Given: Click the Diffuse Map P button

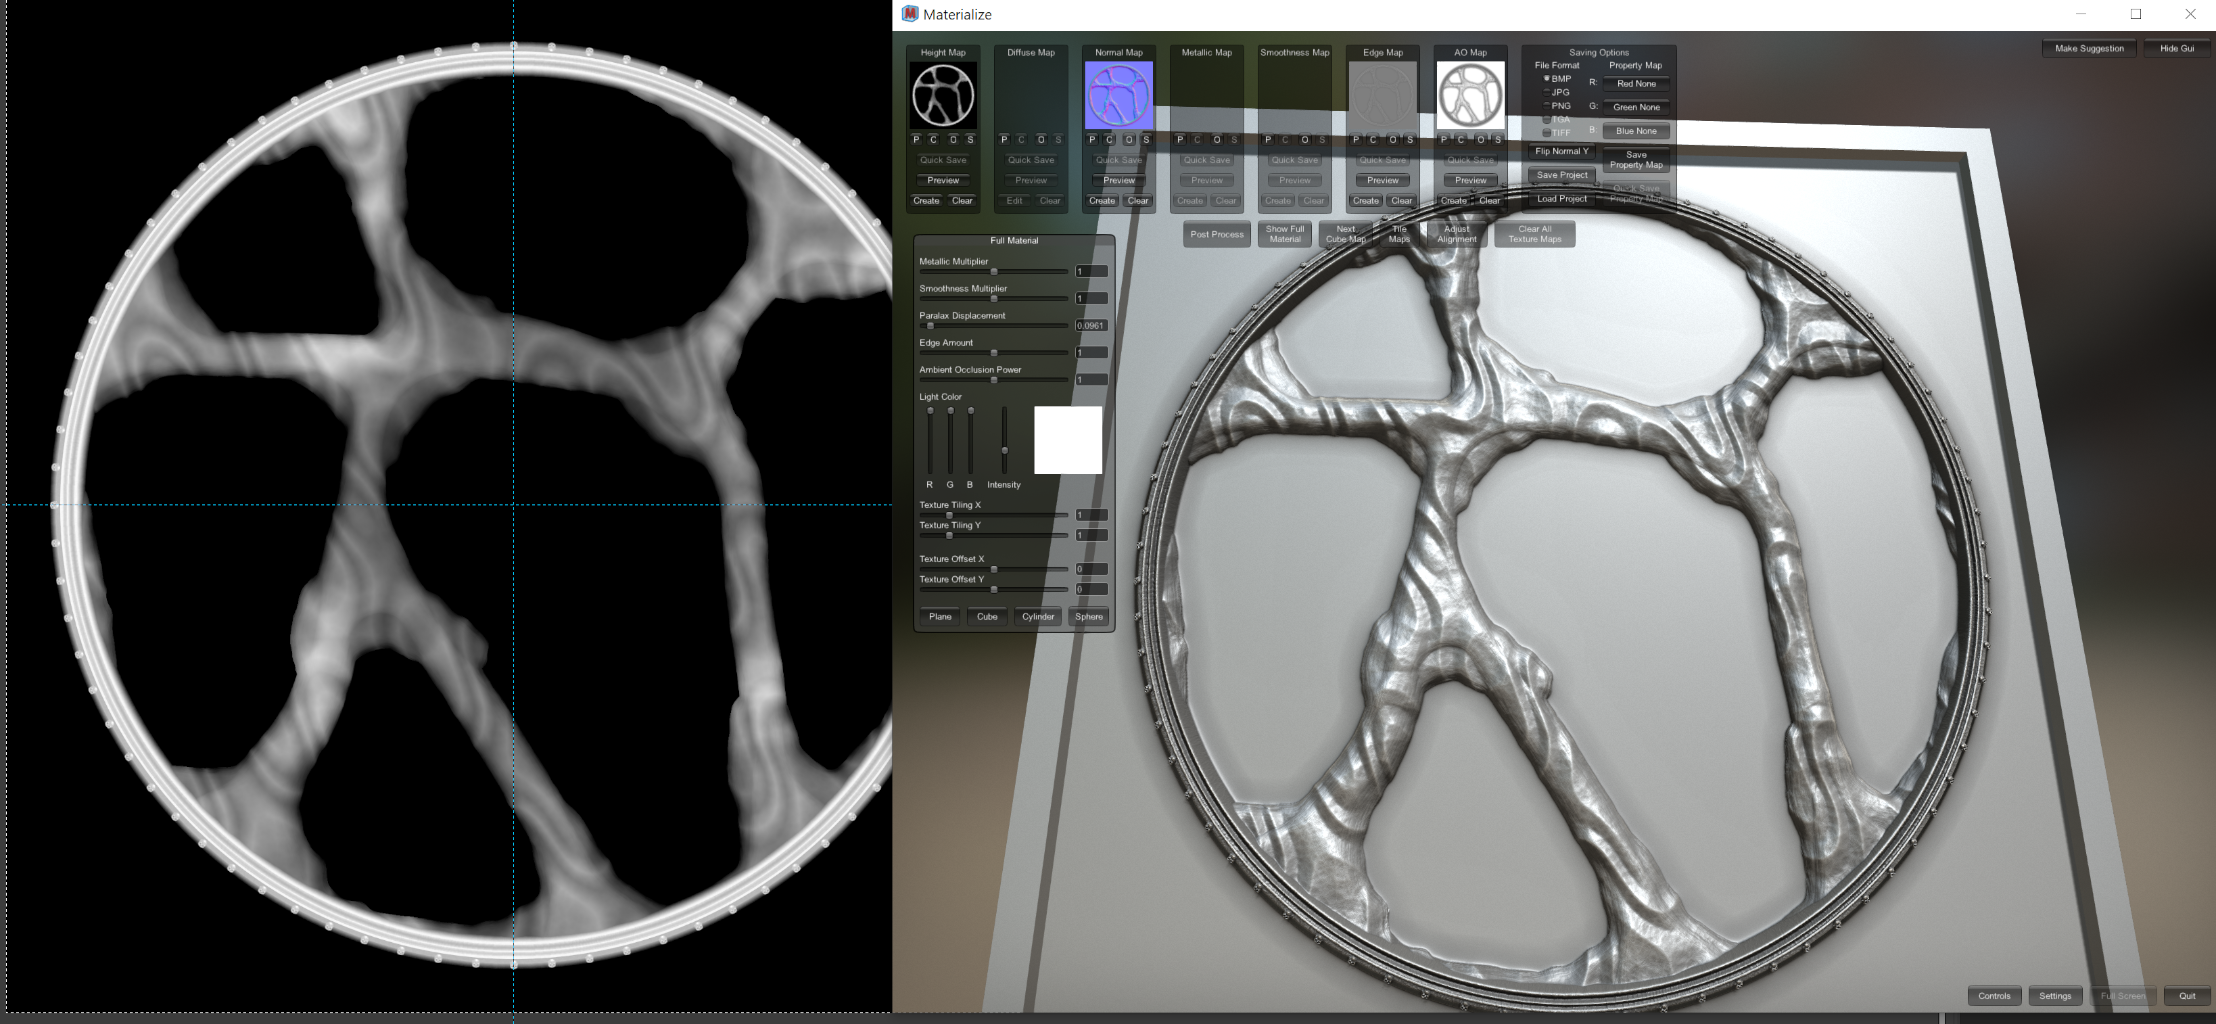Looking at the screenshot, I should coord(1004,140).
